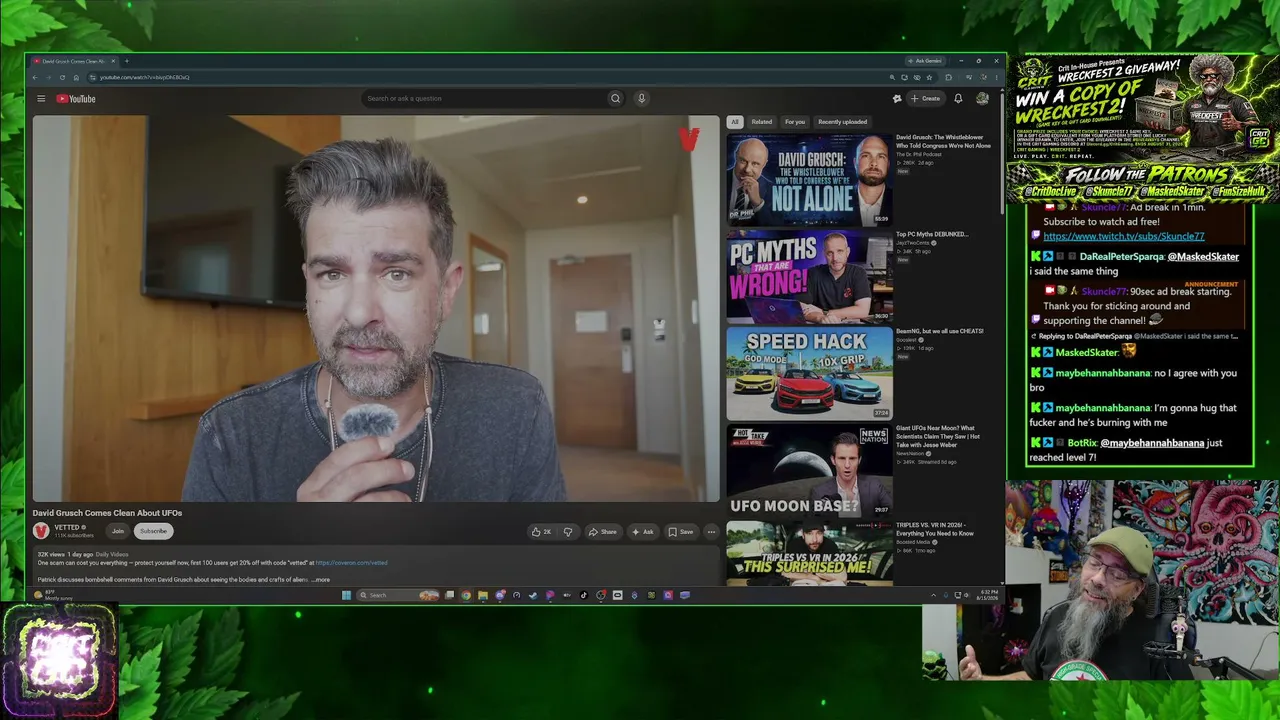Viewport: 1280px width, 720px height.
Task: Open the Triples vs VR in 2026 thumbnail
Action: pyautogui.click(x=809, y=553)
